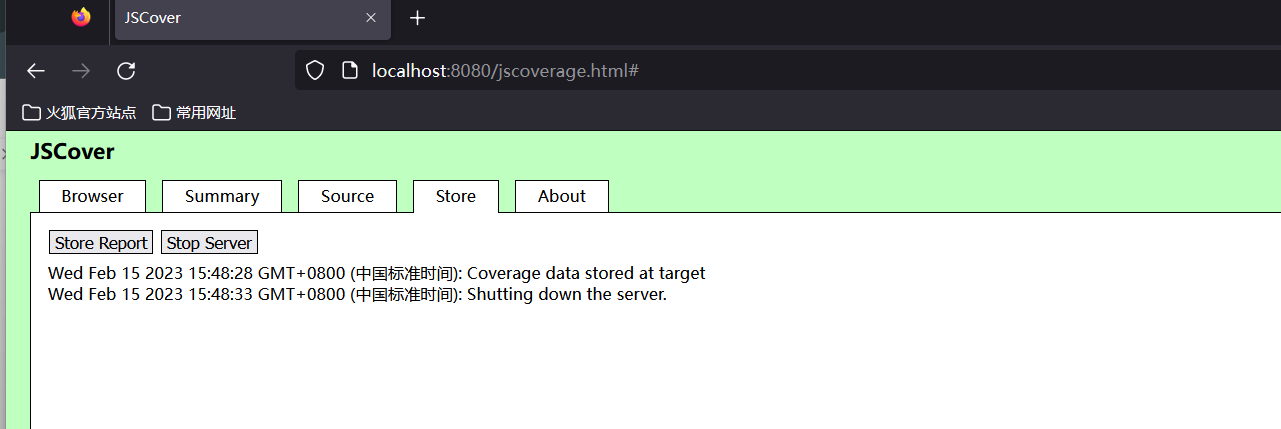Reload the current page
Viewport: 1281px width, 429px height.
coord(126,71)
